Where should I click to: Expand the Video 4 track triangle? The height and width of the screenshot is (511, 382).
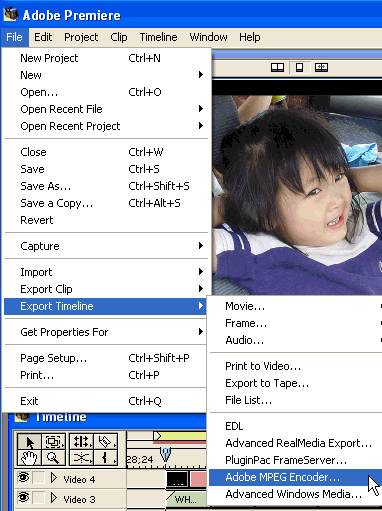[54, 478]
